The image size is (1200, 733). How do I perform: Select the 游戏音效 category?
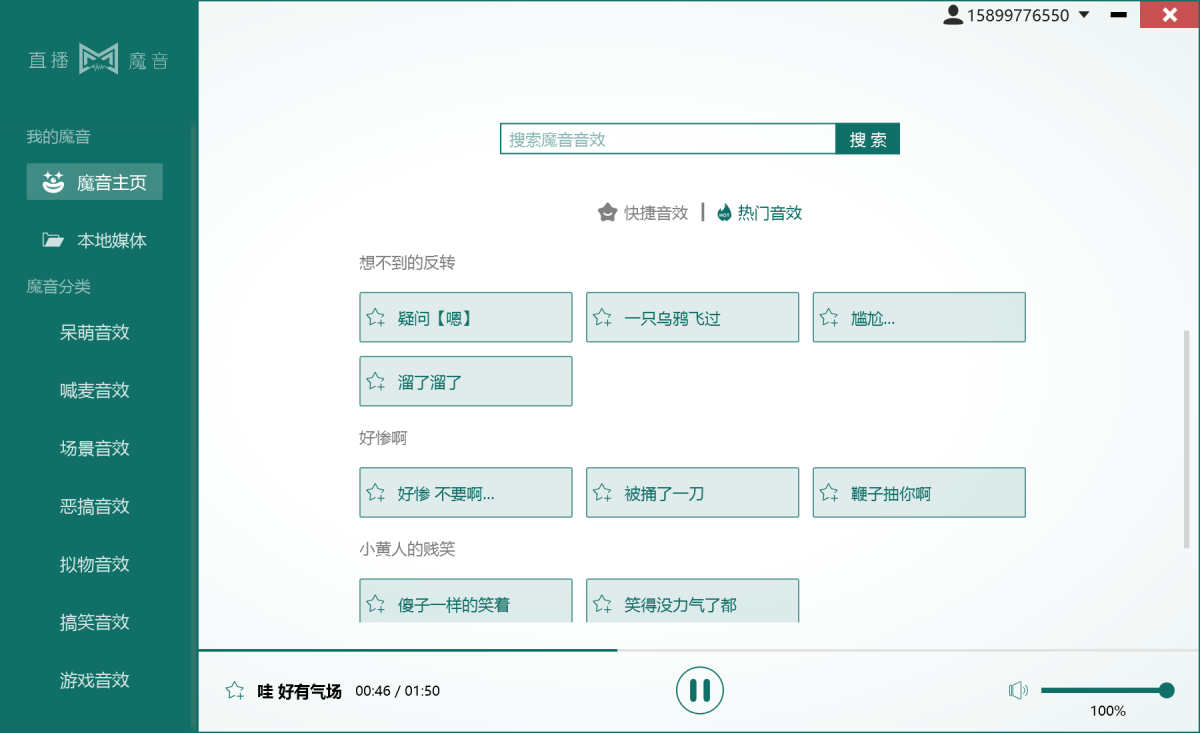point(94,679)
